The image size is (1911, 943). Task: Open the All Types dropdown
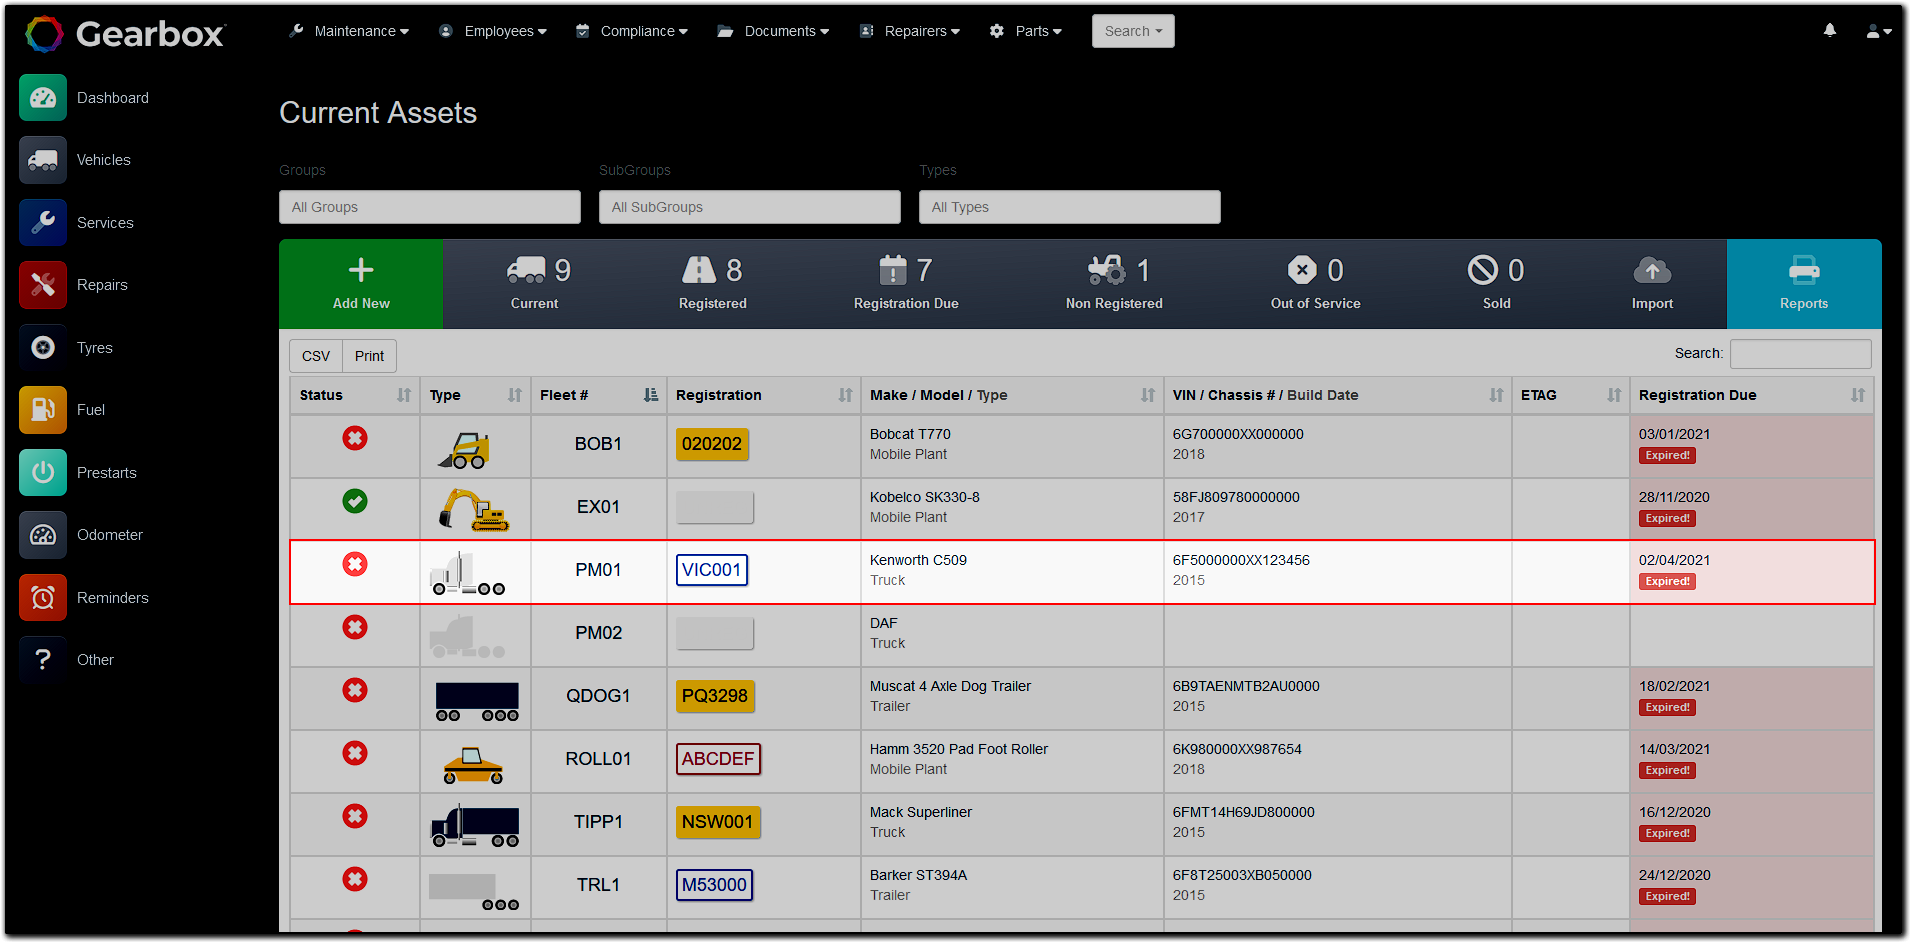coord(1070,207)
